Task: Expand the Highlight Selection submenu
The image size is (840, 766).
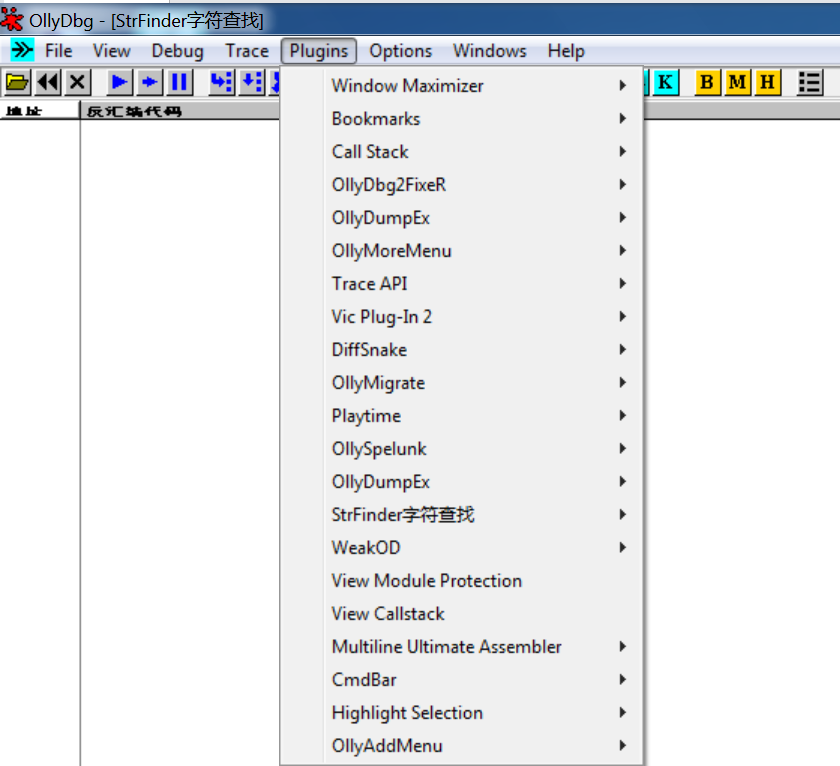Action: pyautogui.click(x=462, y=713)
